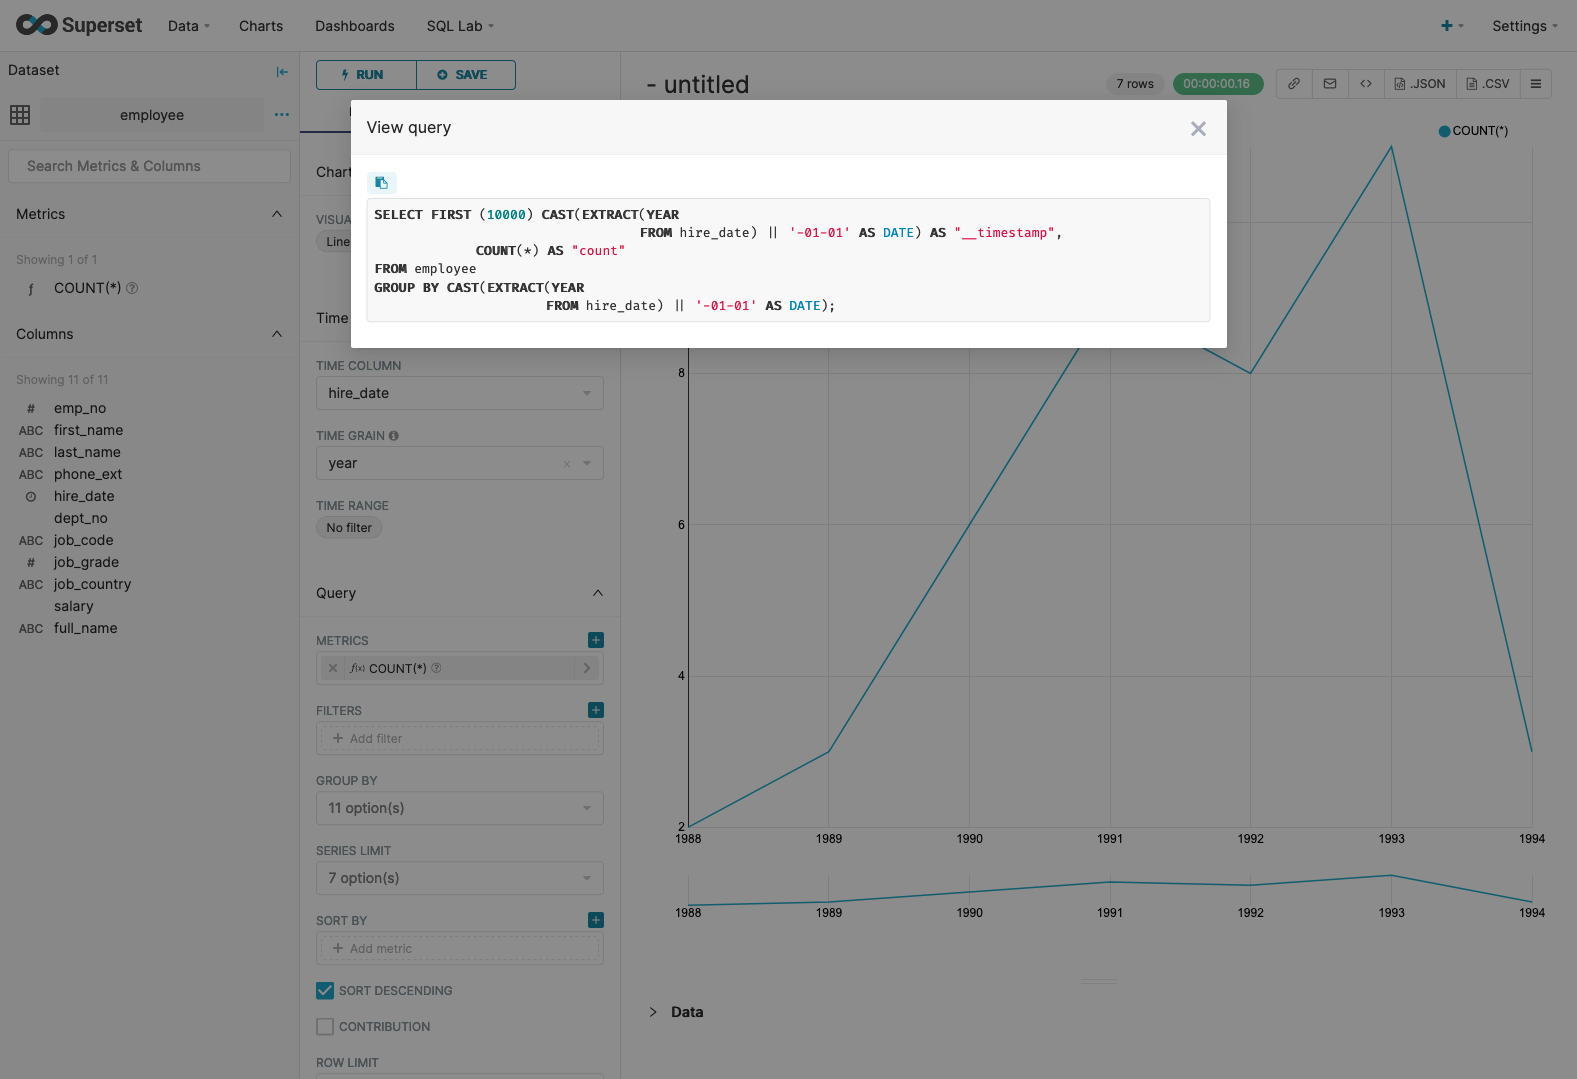Open Group By options dropdown
The height and width of the screenshot is (1079, 1577).
click(460, 808)
